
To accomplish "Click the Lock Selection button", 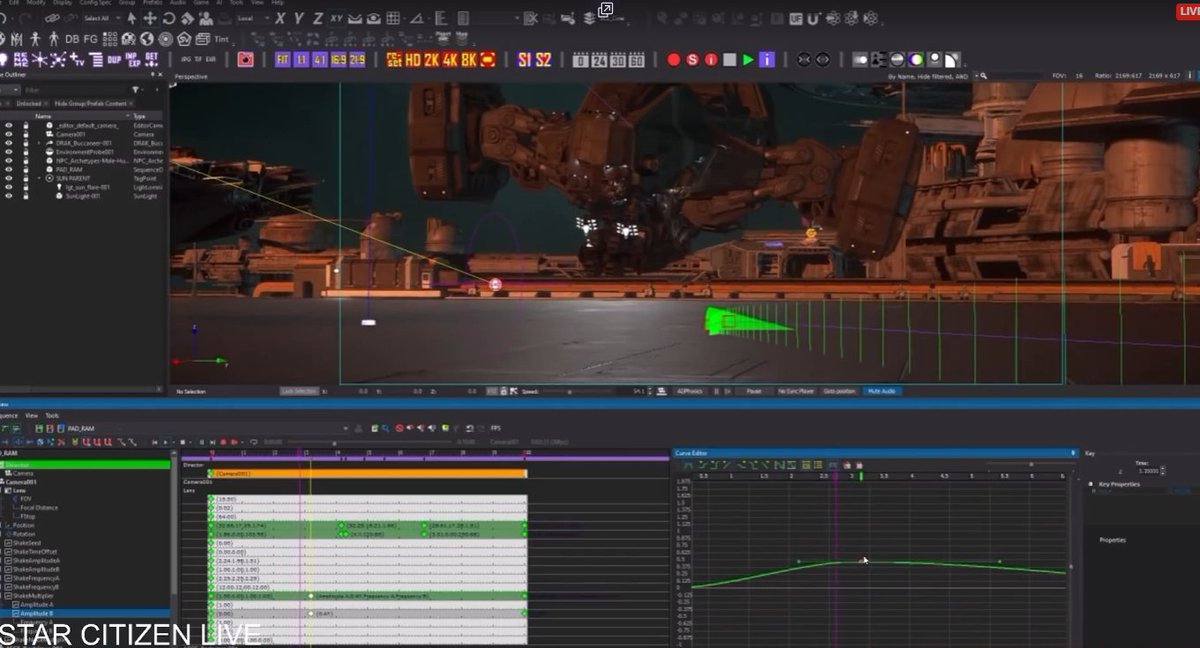I will coord(299,391).
